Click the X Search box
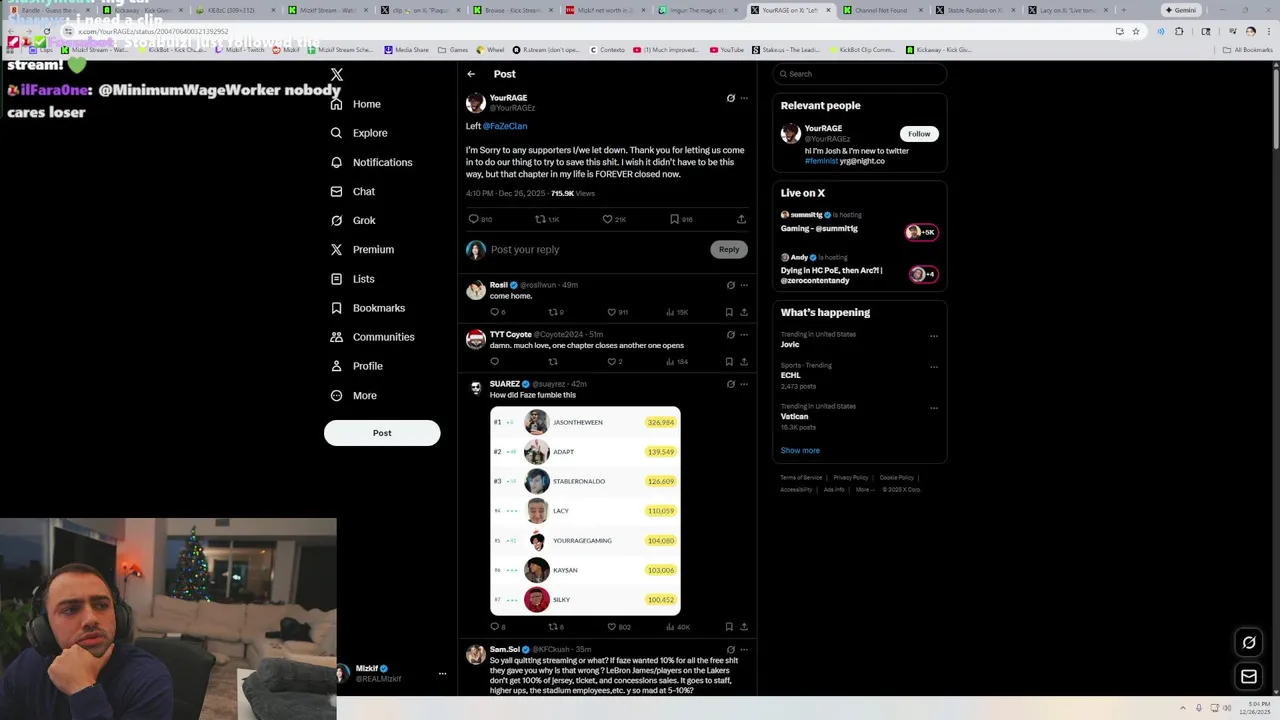This screenshot has height=720, width=1280. [860, 74]
